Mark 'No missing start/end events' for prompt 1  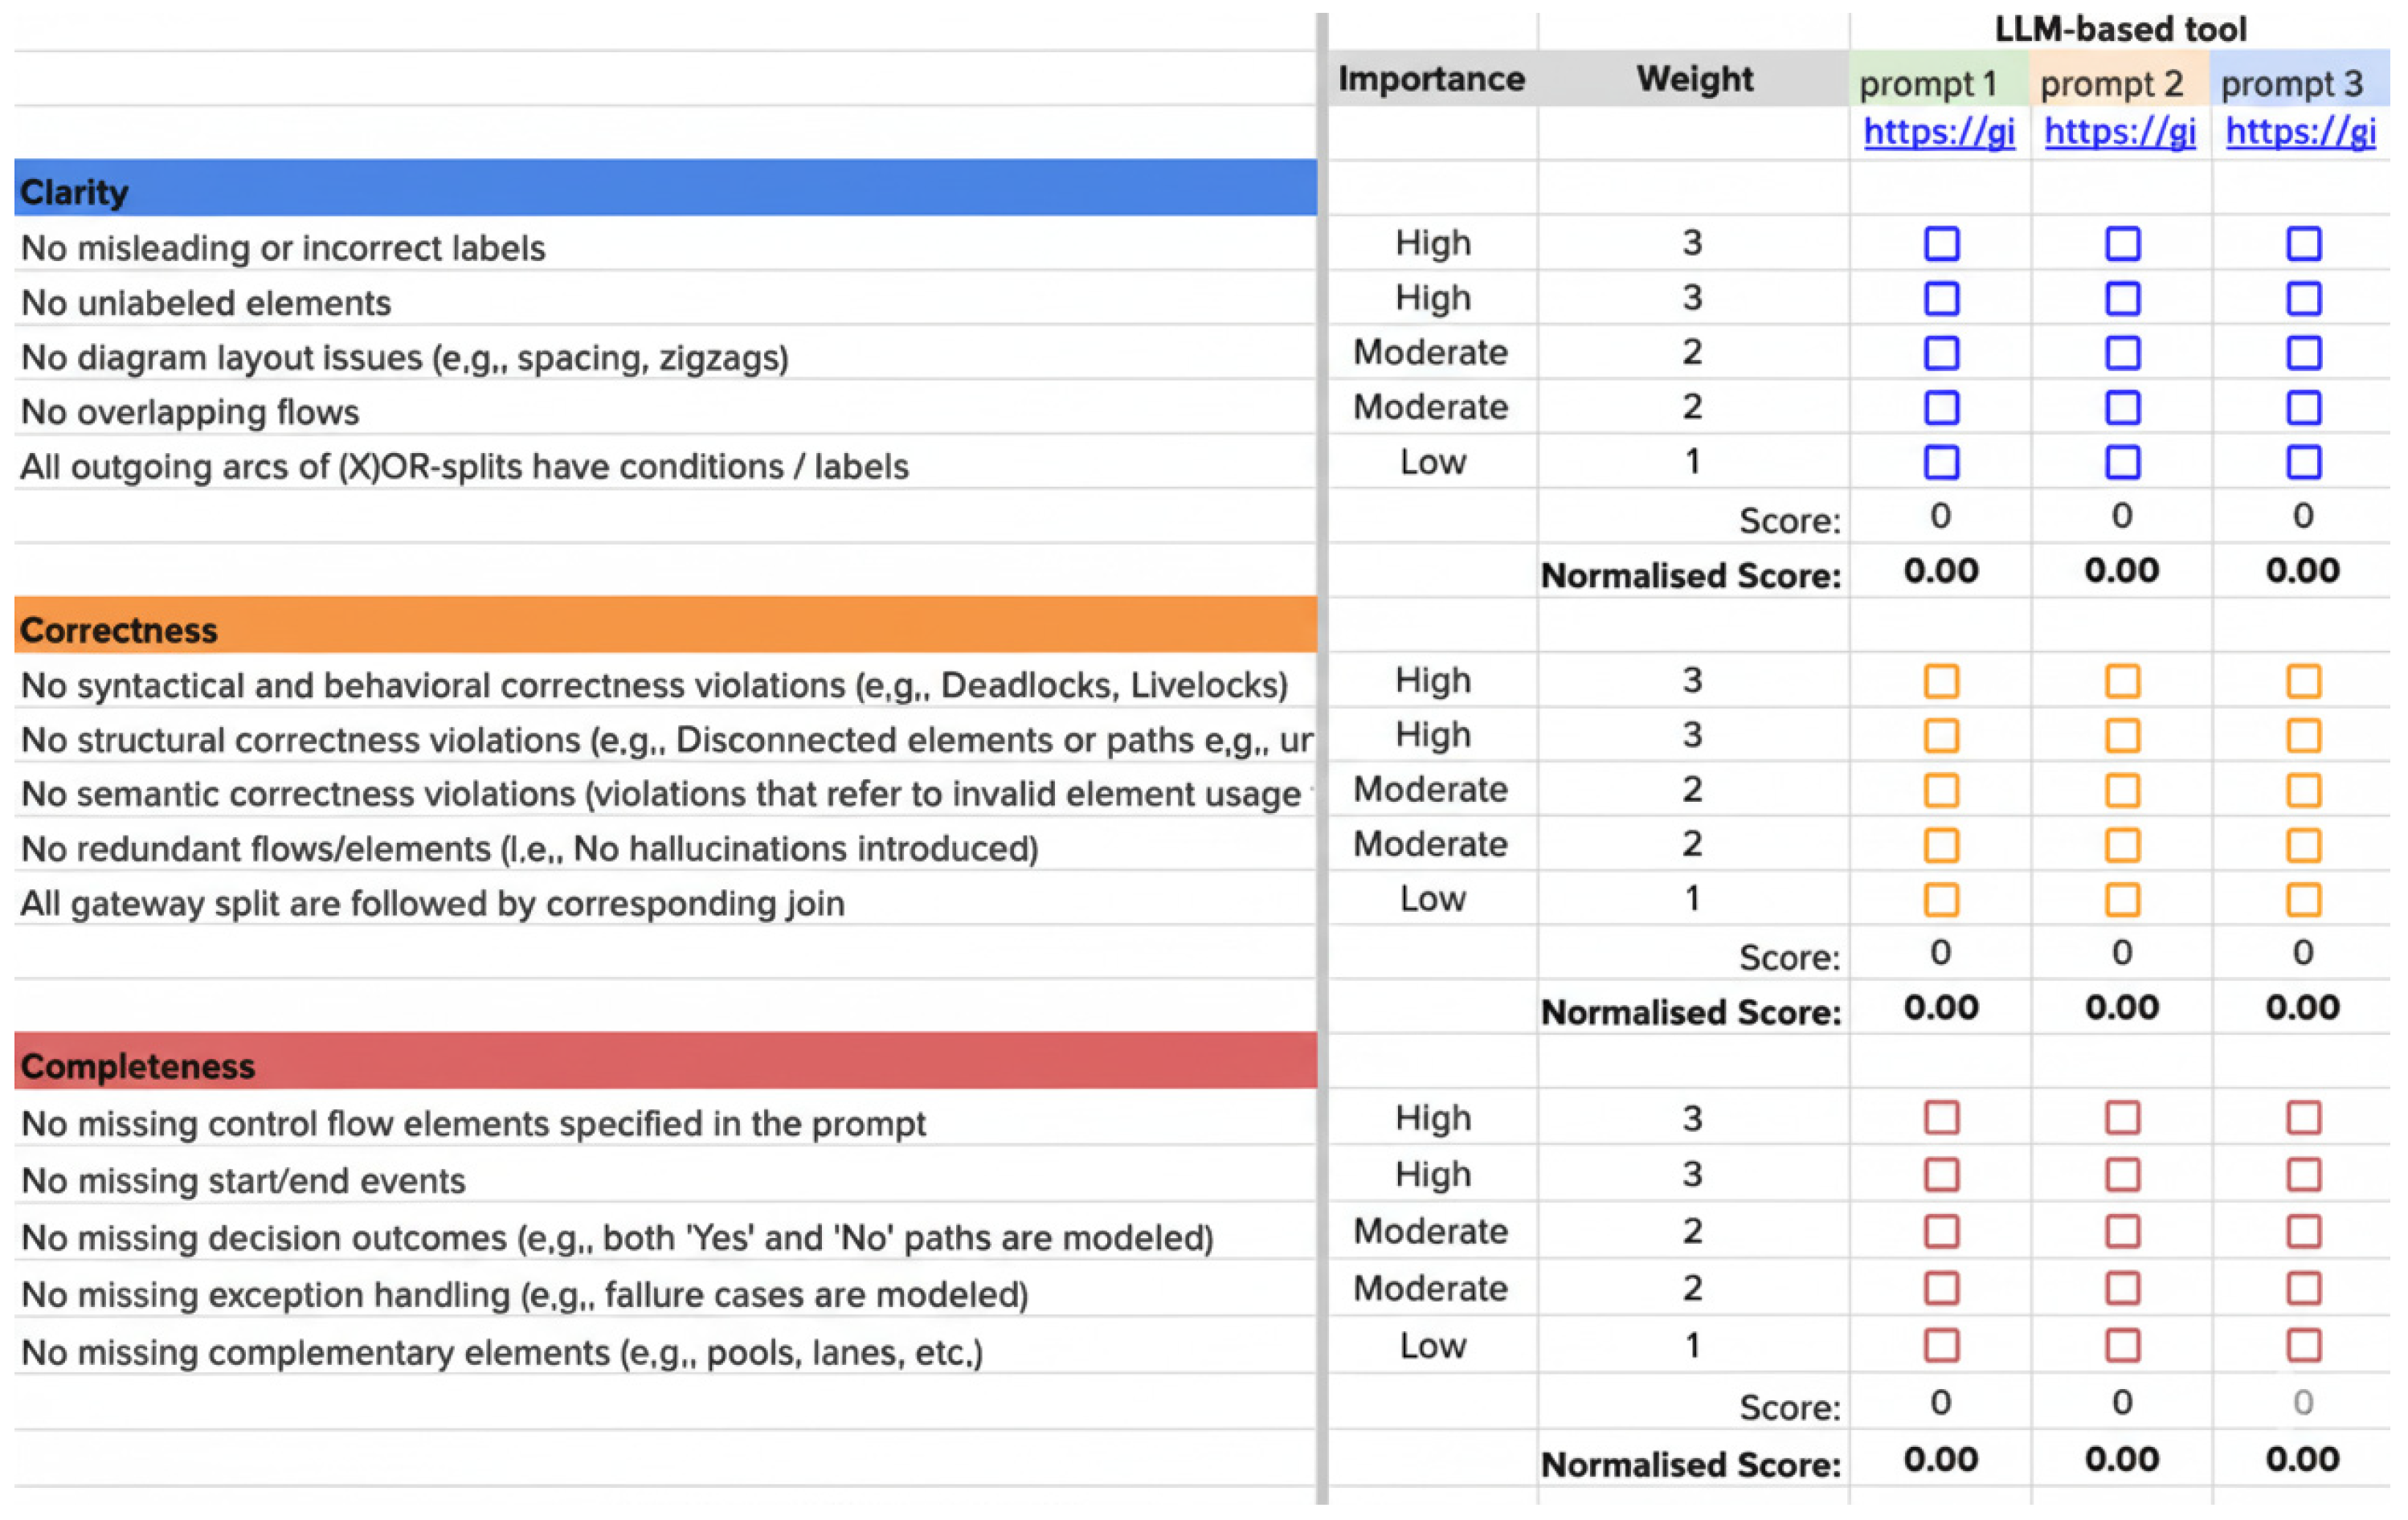point(1941,1174)
